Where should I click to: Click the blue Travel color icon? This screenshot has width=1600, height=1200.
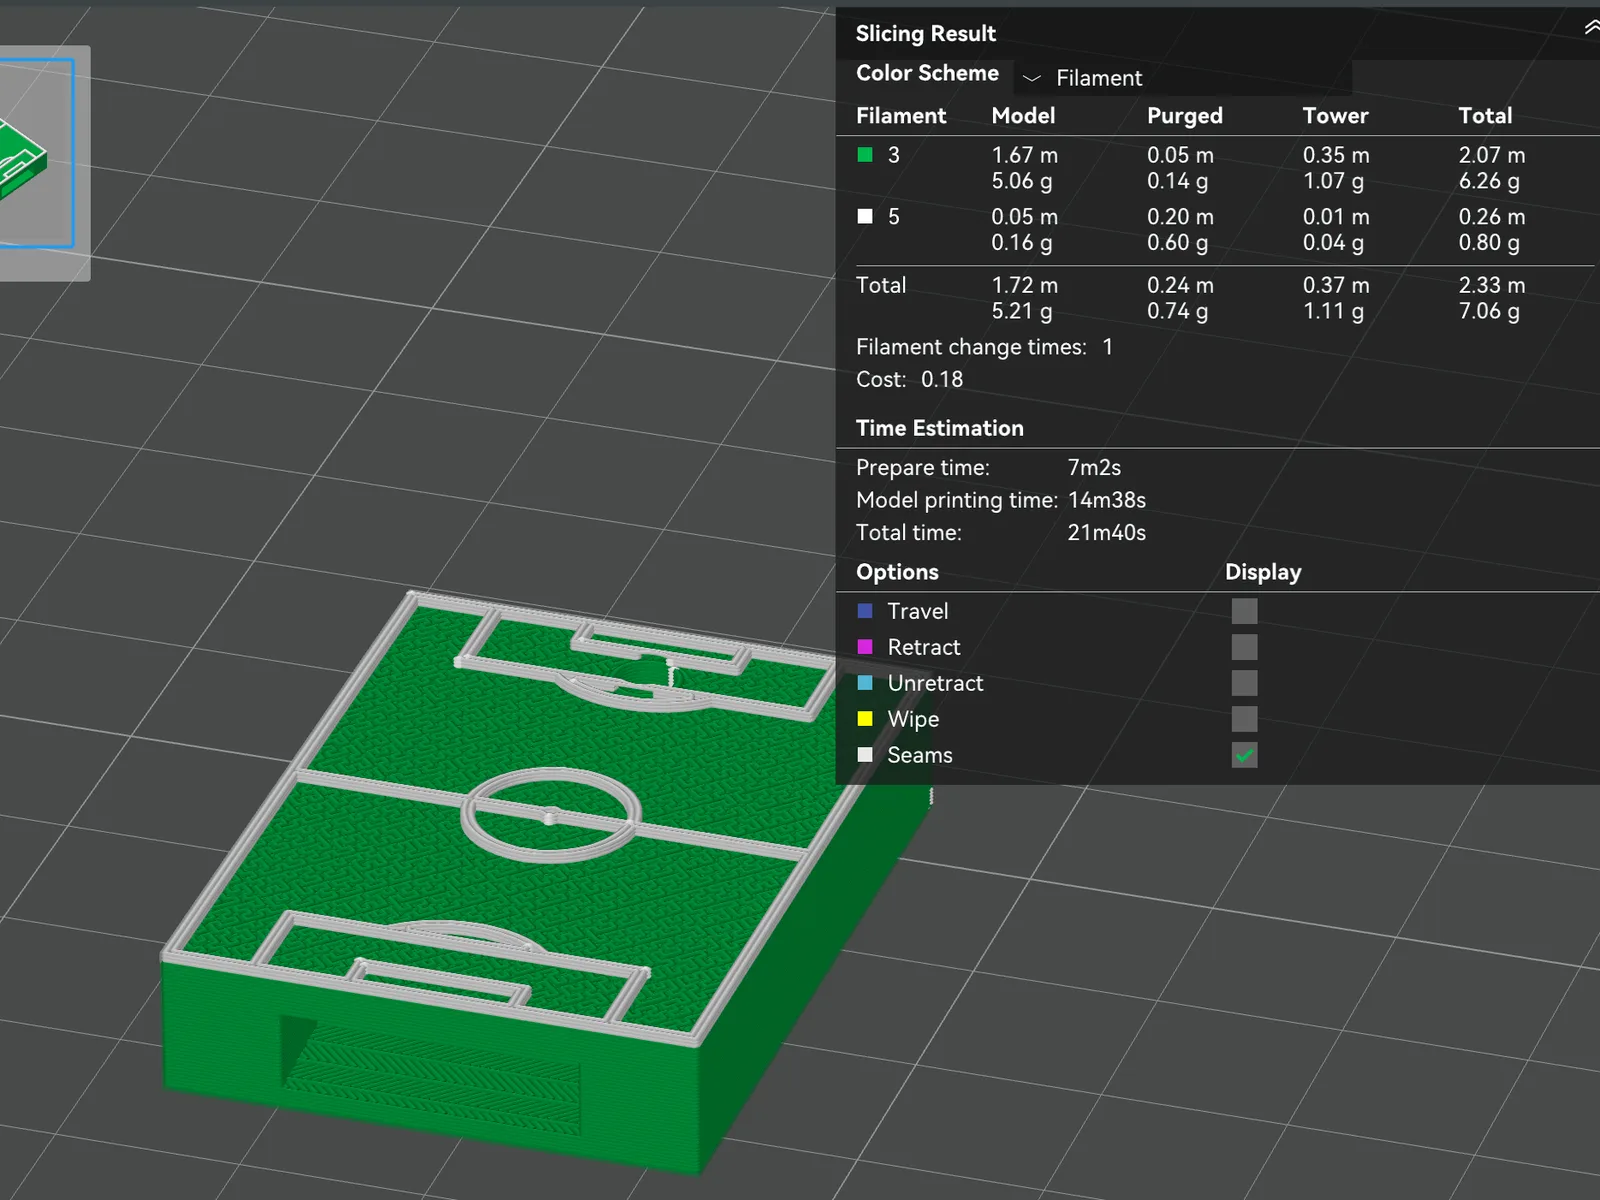pos(865,611)
